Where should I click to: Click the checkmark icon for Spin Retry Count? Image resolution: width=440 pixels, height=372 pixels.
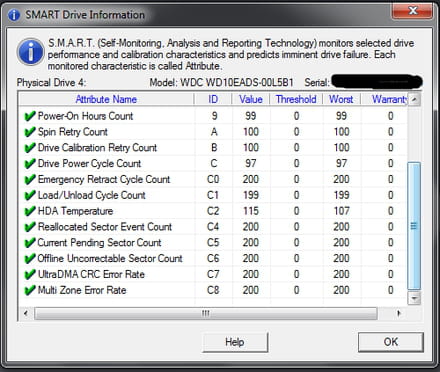(30, 132)
